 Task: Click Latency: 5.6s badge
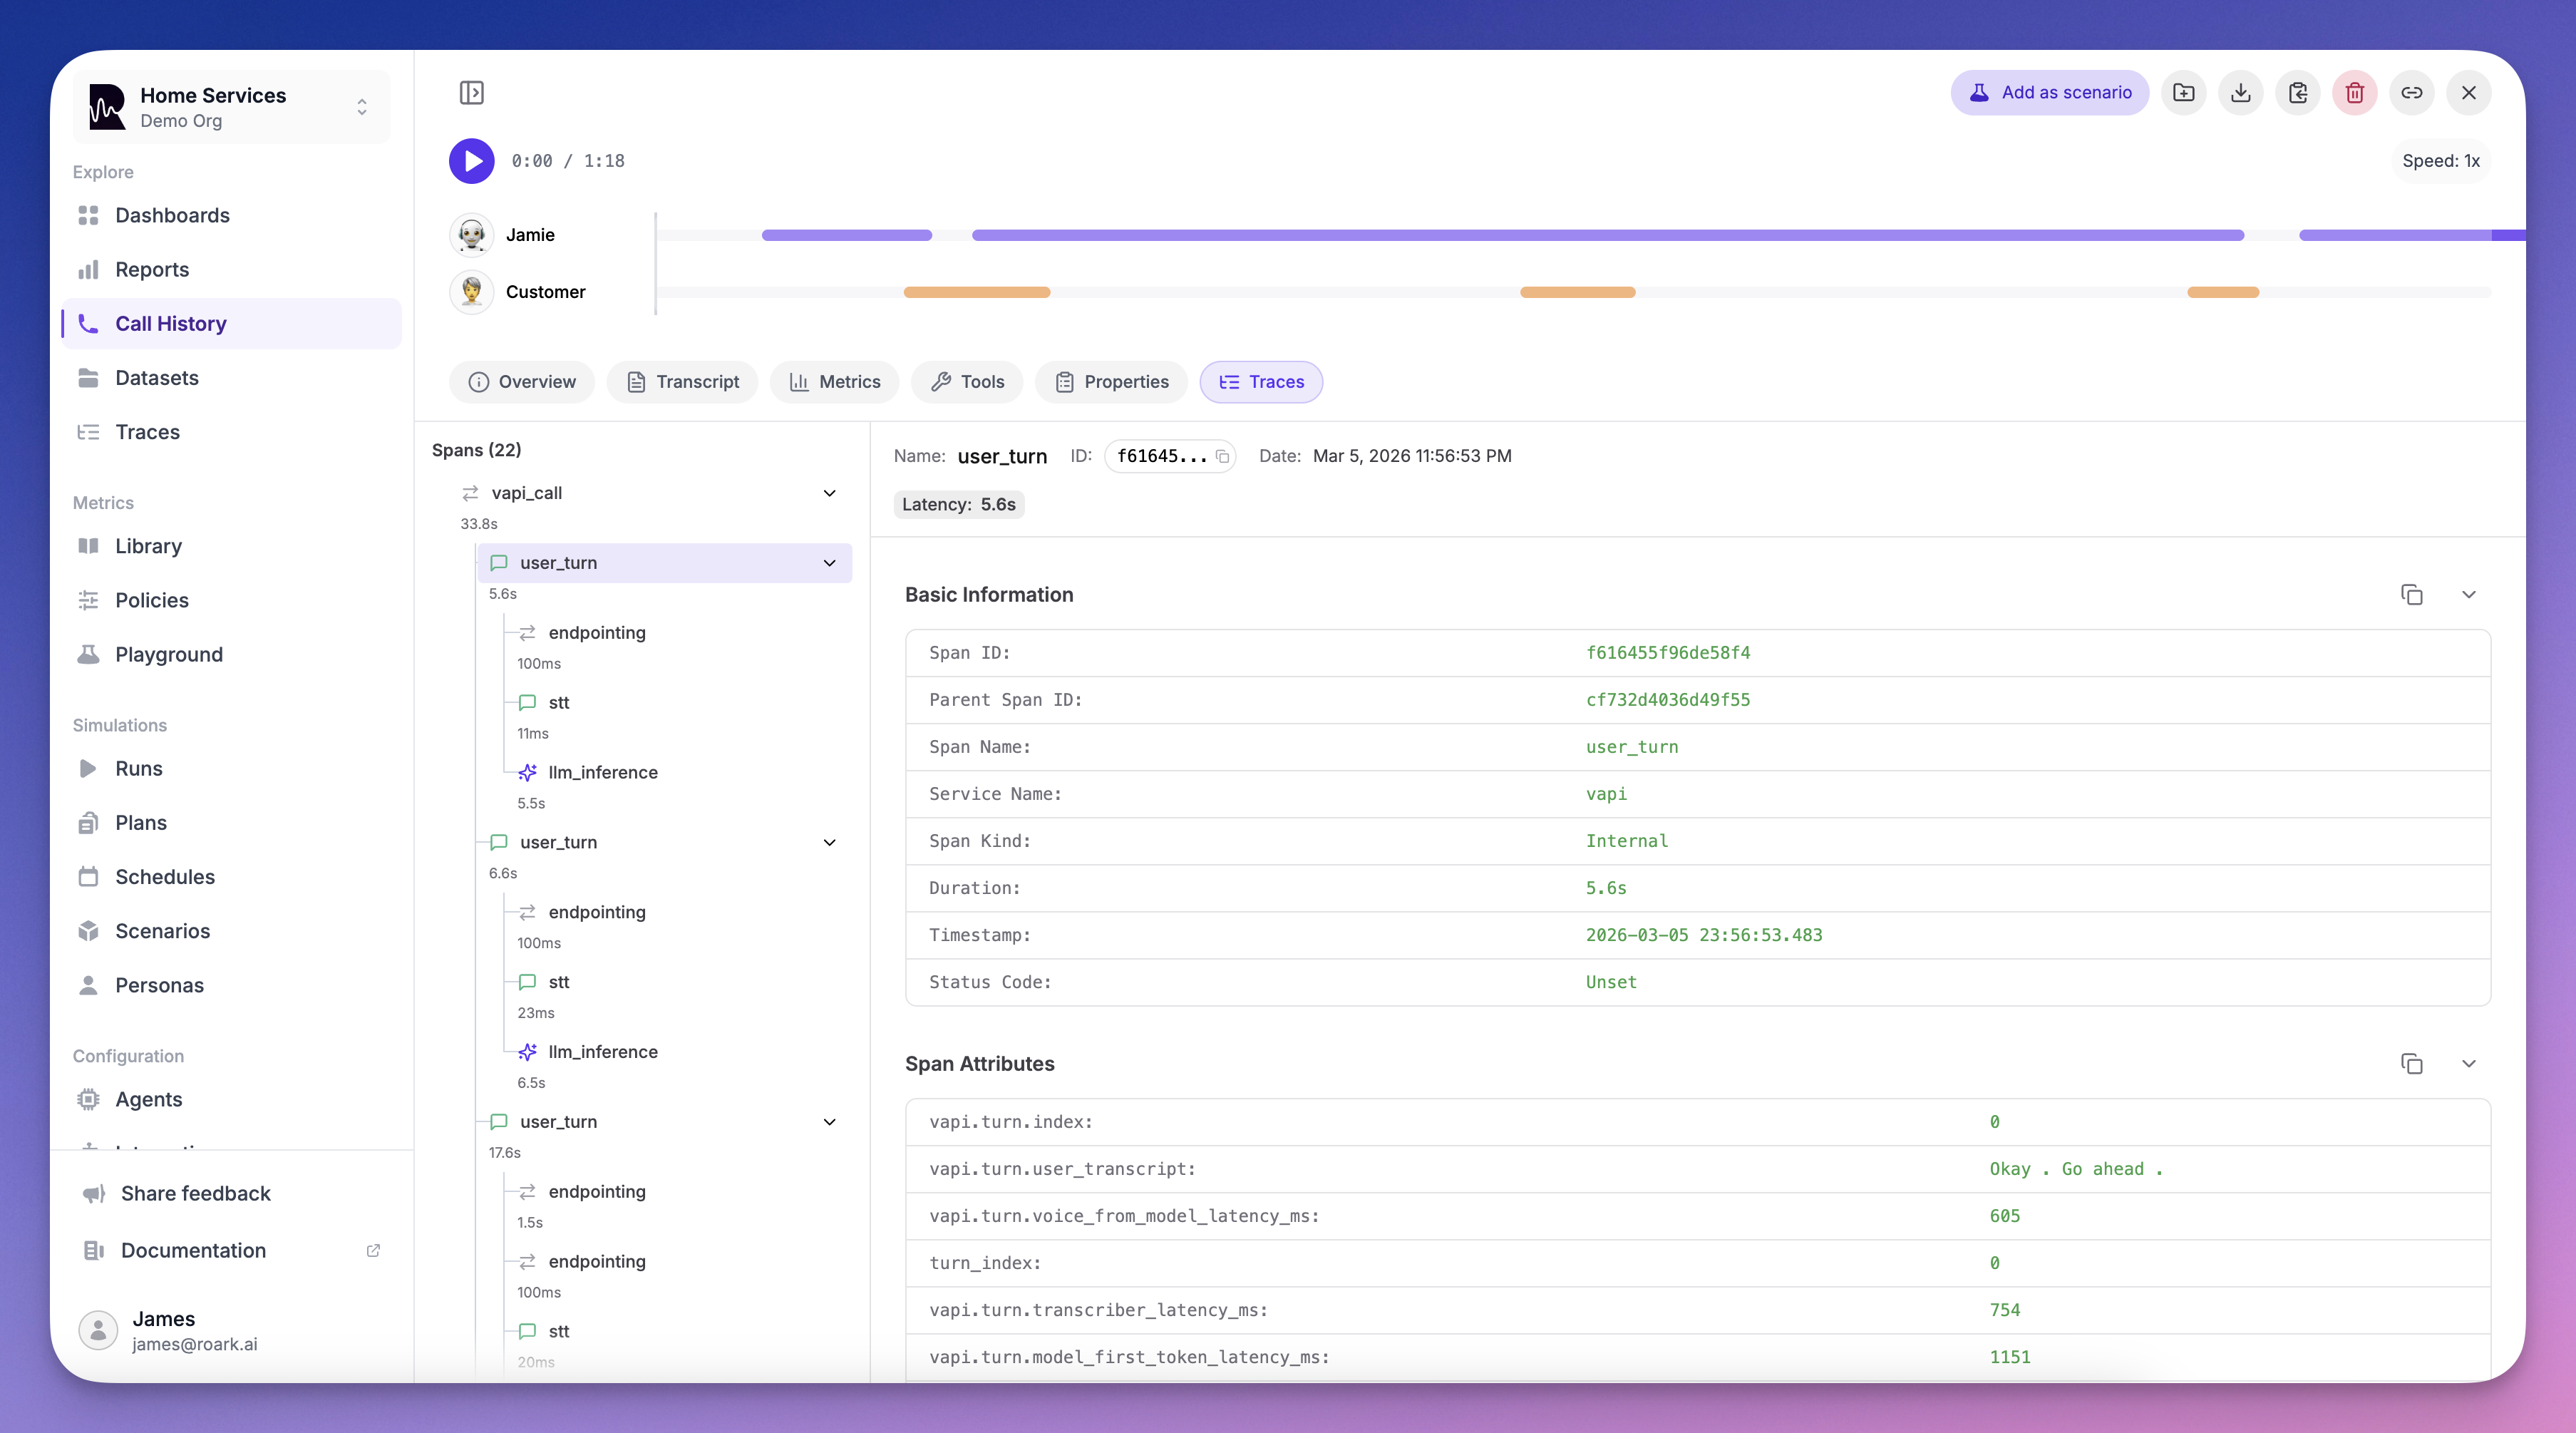pos(959,505)
